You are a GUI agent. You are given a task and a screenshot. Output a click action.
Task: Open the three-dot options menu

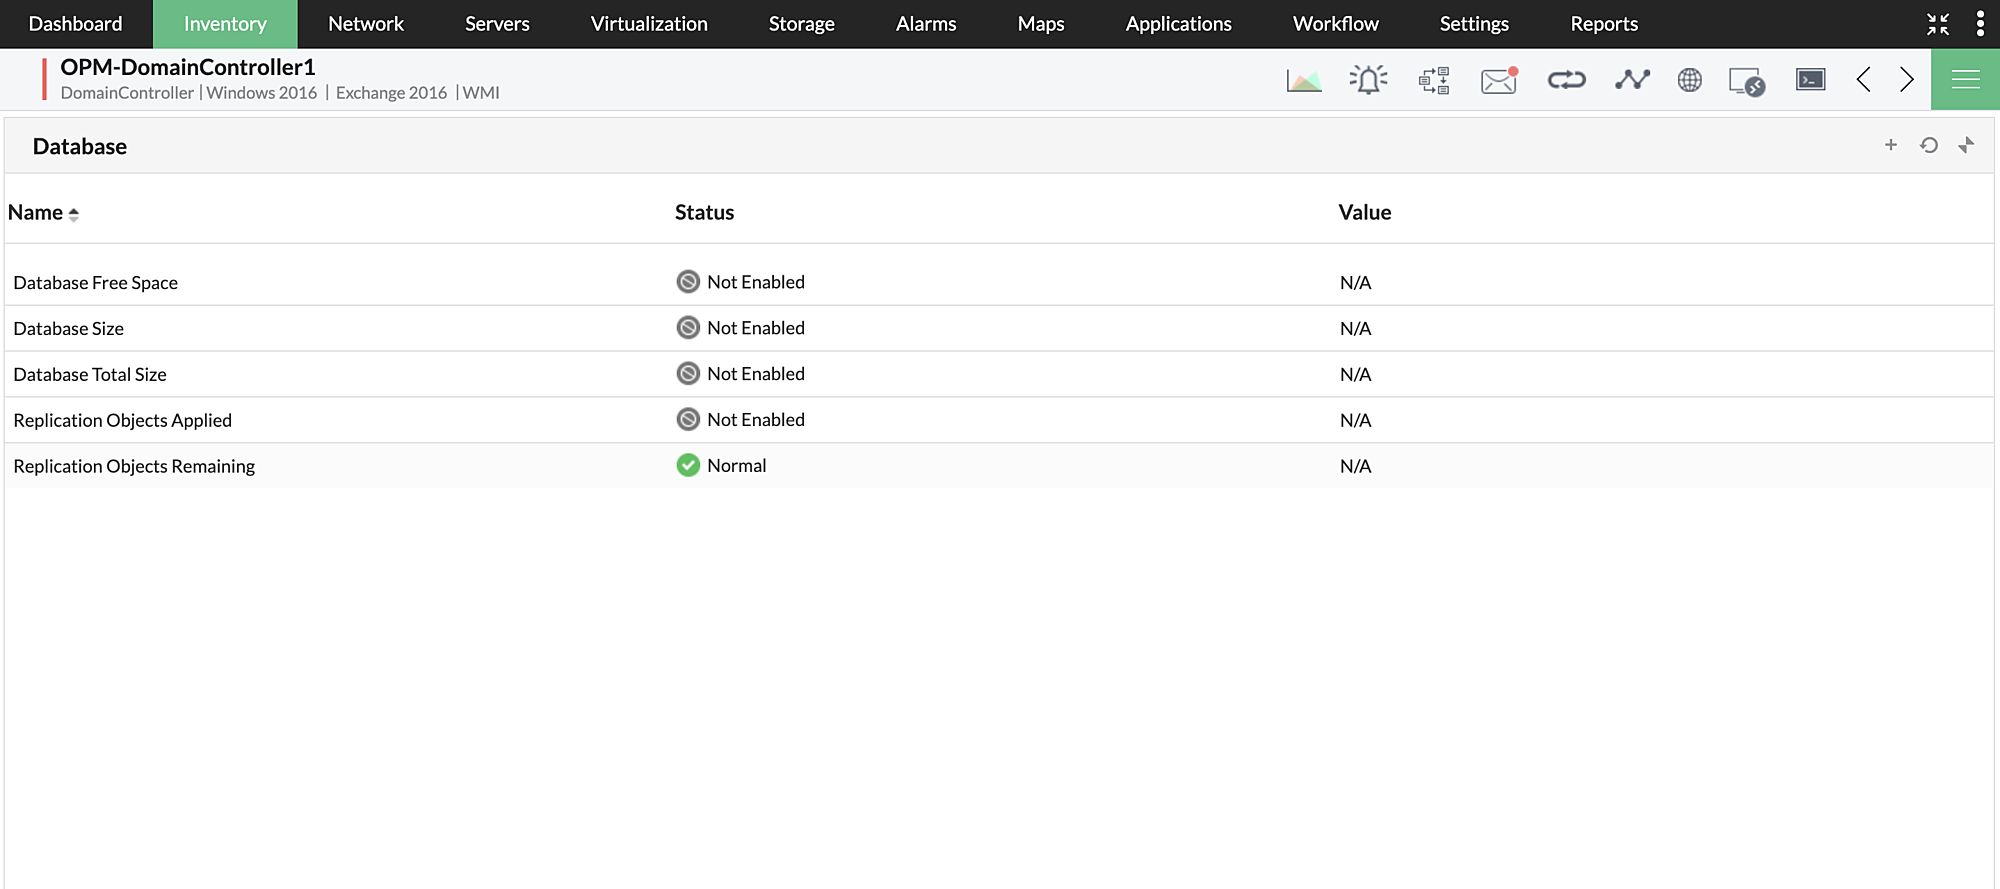click(x=1980, y=24)
